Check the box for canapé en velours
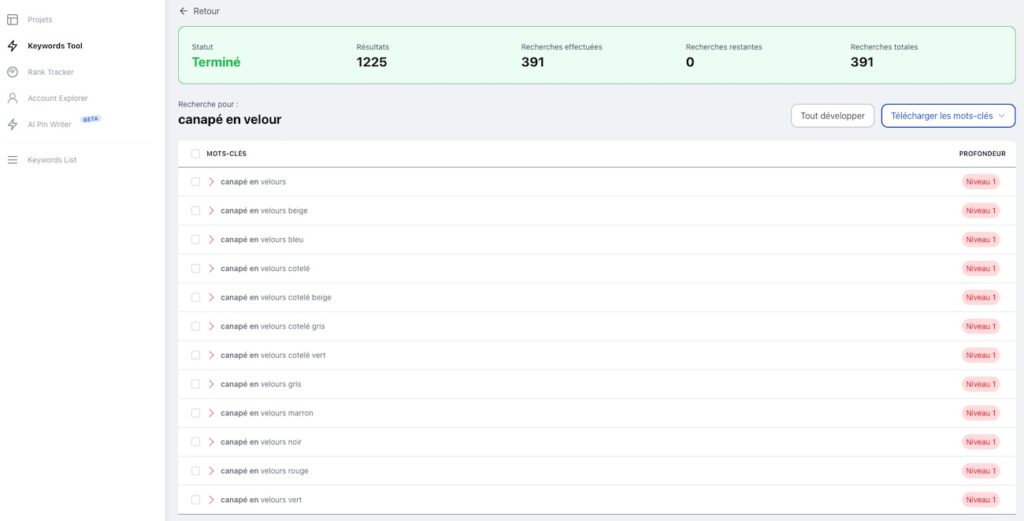Viewport: 1024px width, 521px height. pyautogui.click(x=195, y=182)
